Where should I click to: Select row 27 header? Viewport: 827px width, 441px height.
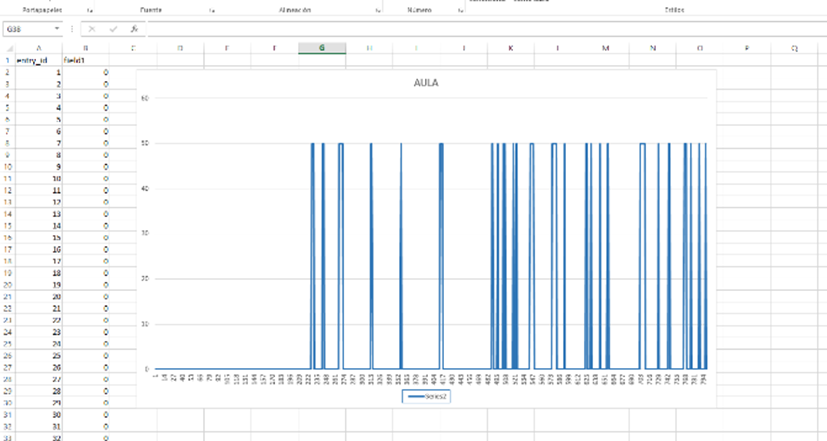[7, 367]
